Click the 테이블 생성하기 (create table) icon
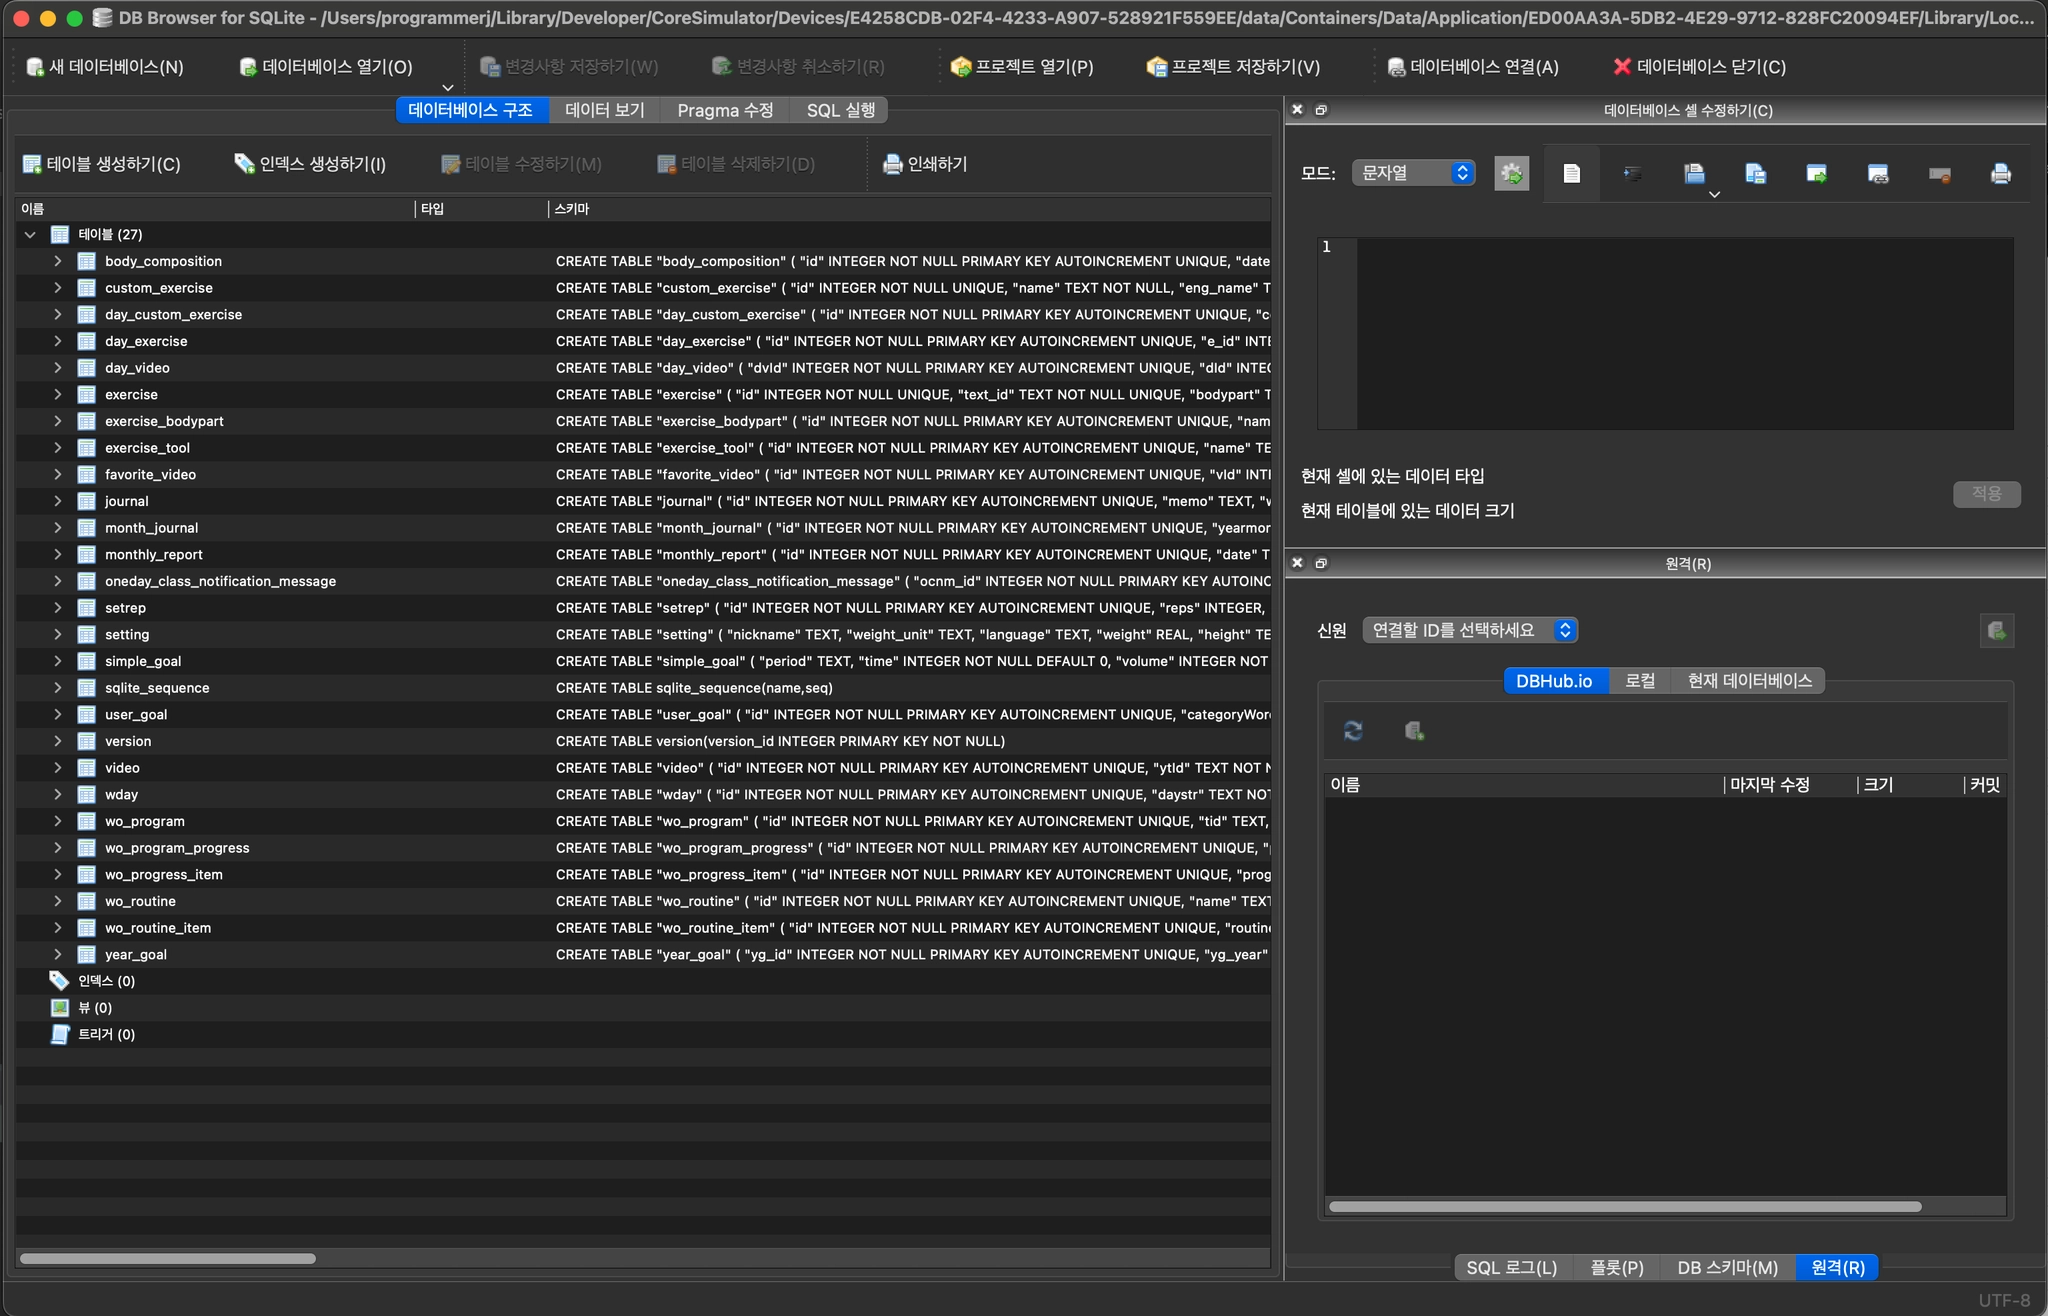This screenshot has height=1316, width=2048. pyautogui.click(x=32, y=164)
